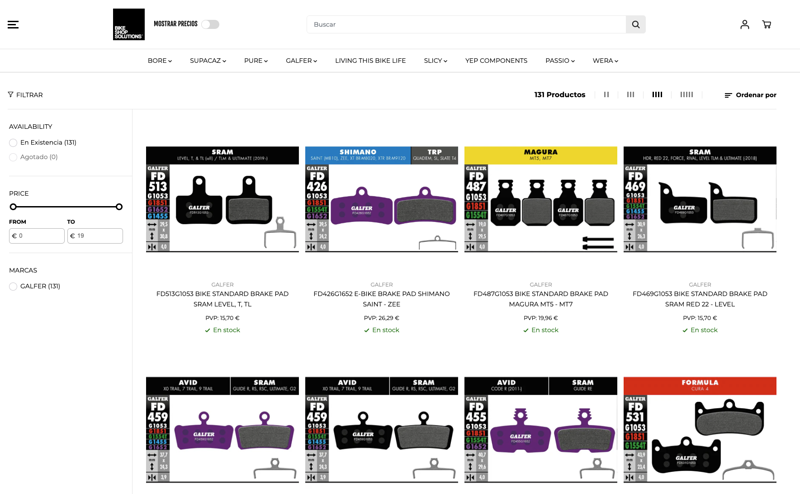This screenshot has width=800, height=494.
Task: Expand the PURE menu dropdown
Action: click(256, 60)
